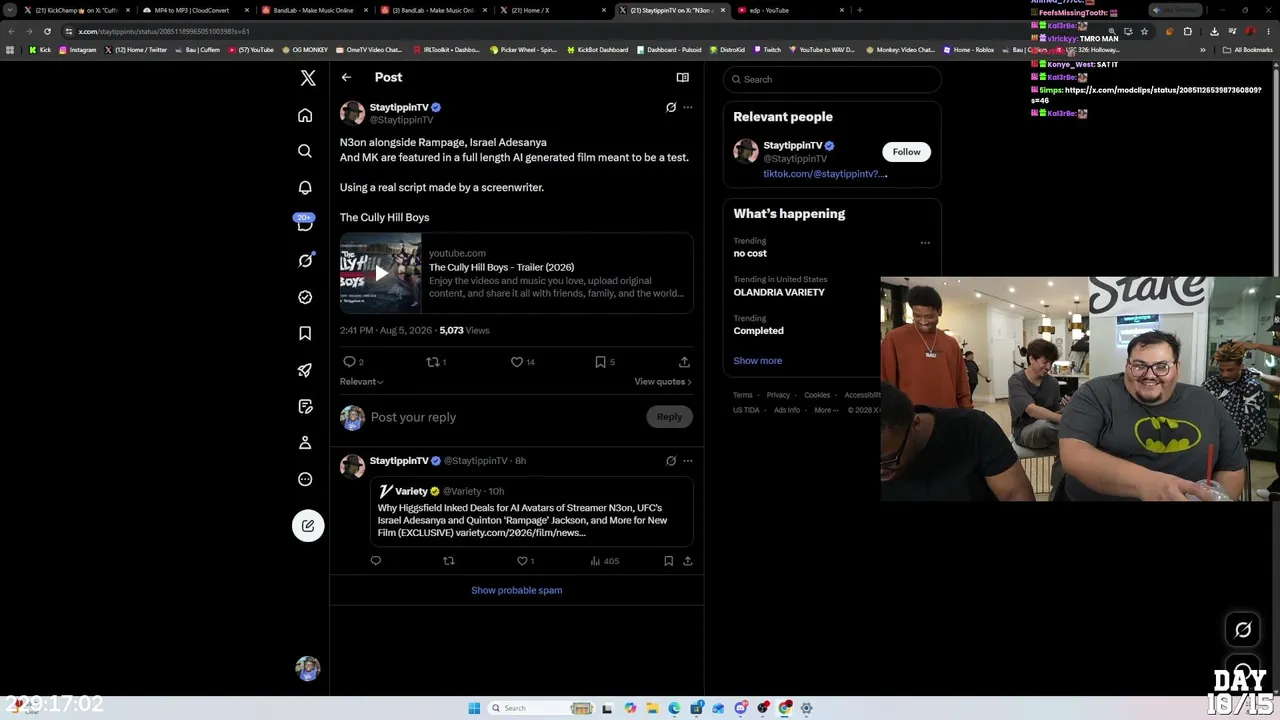Screen dimensions: 1280x720
Task: Expand Show more trends
Action: [x=757, y=361]
